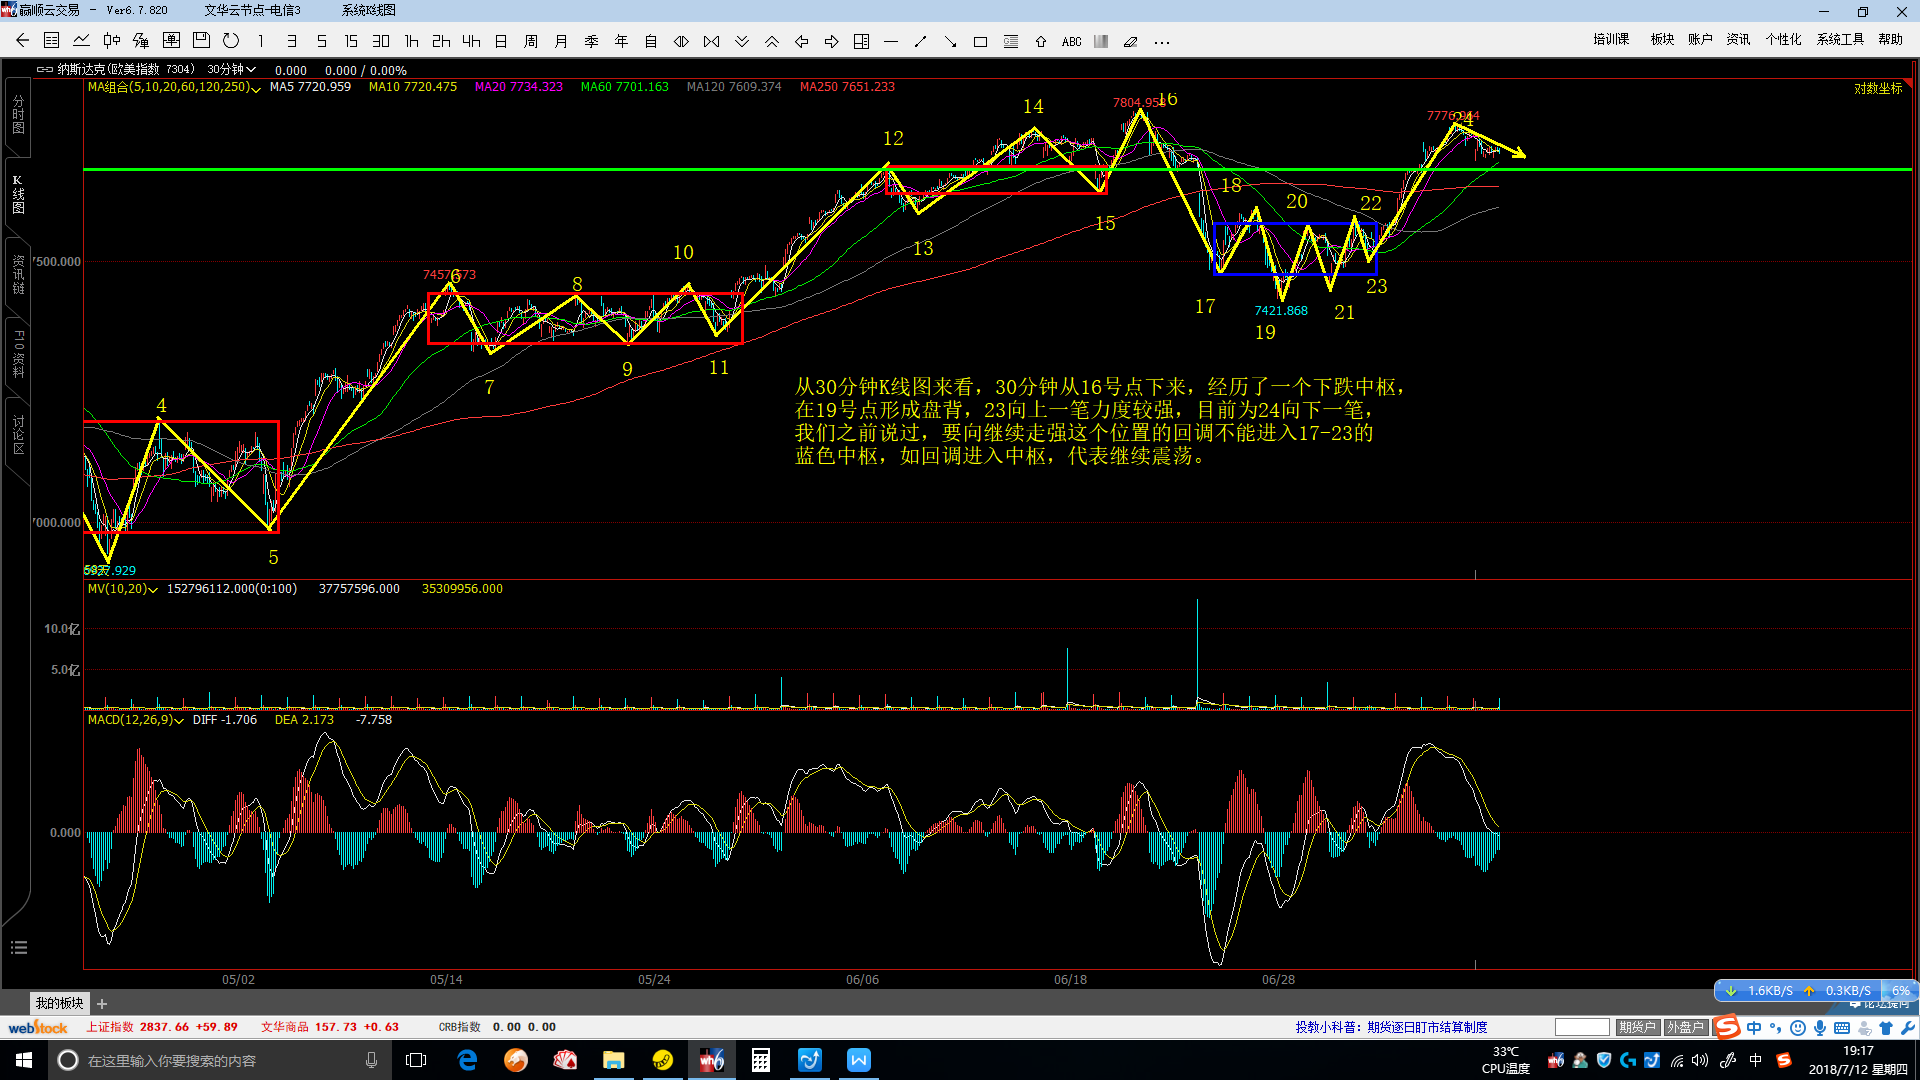
Task: Open 期货逐日盯市结算制度 link
Action: tap(1427, 1027)
